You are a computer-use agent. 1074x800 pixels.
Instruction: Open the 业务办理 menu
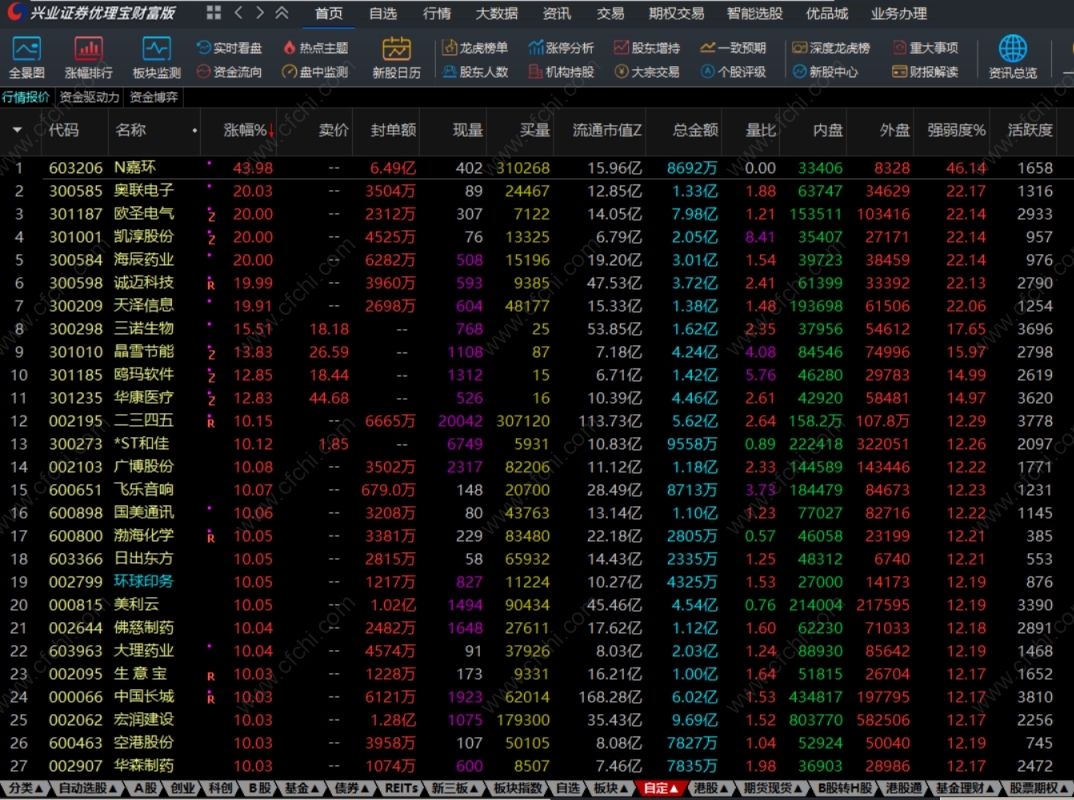899,14
